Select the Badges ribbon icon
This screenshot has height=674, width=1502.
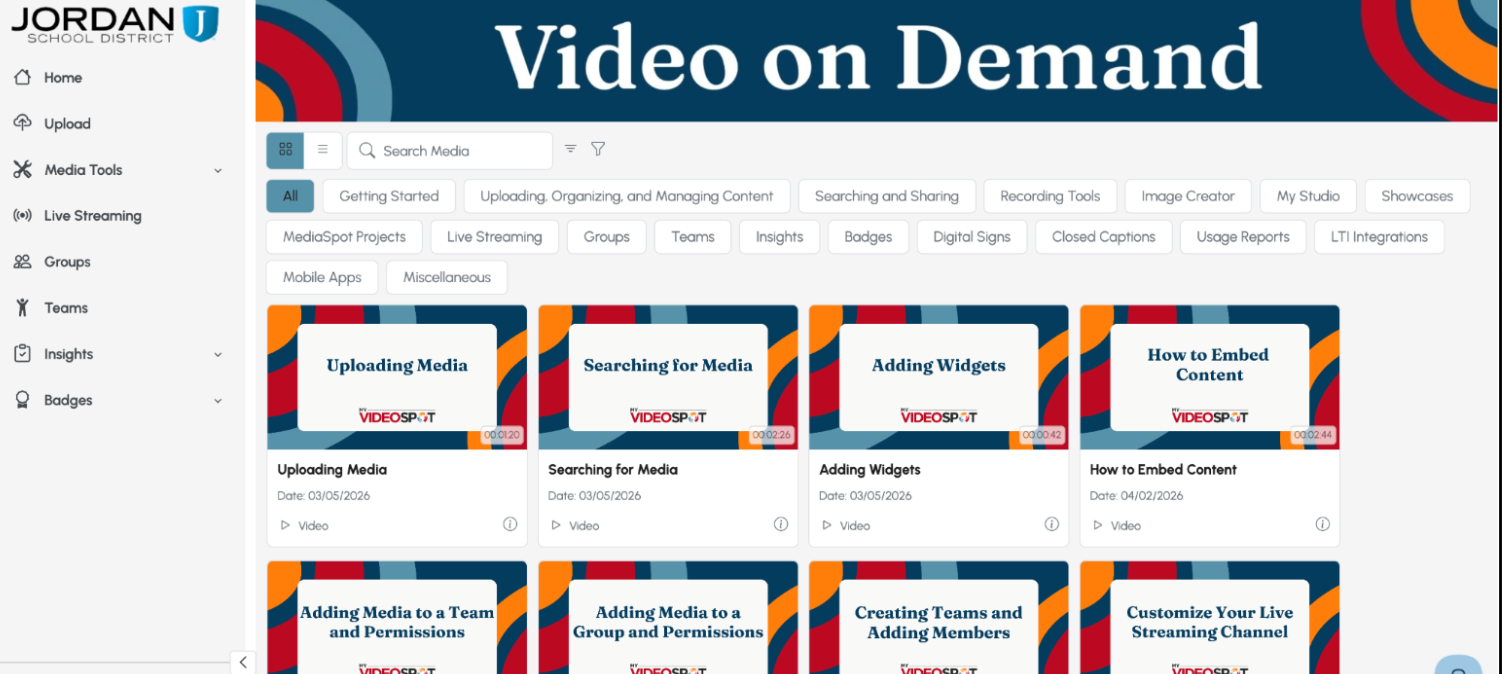pos(22,399)
